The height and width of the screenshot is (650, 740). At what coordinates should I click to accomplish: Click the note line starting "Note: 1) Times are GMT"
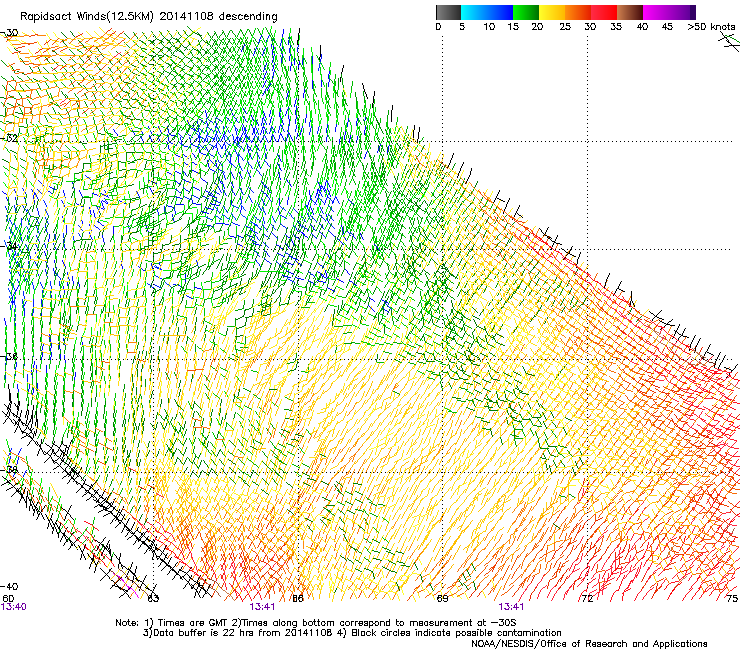click(x=316, y=623)
